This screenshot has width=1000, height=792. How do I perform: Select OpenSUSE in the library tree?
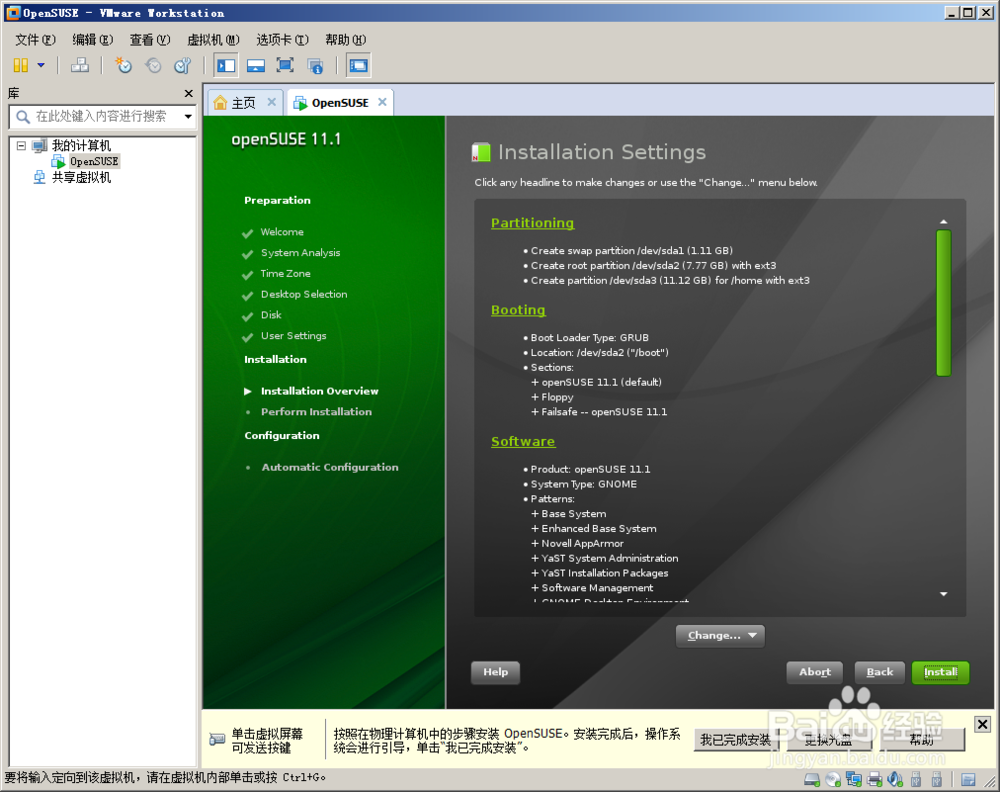pyautogui.click(x=94, y=161)
